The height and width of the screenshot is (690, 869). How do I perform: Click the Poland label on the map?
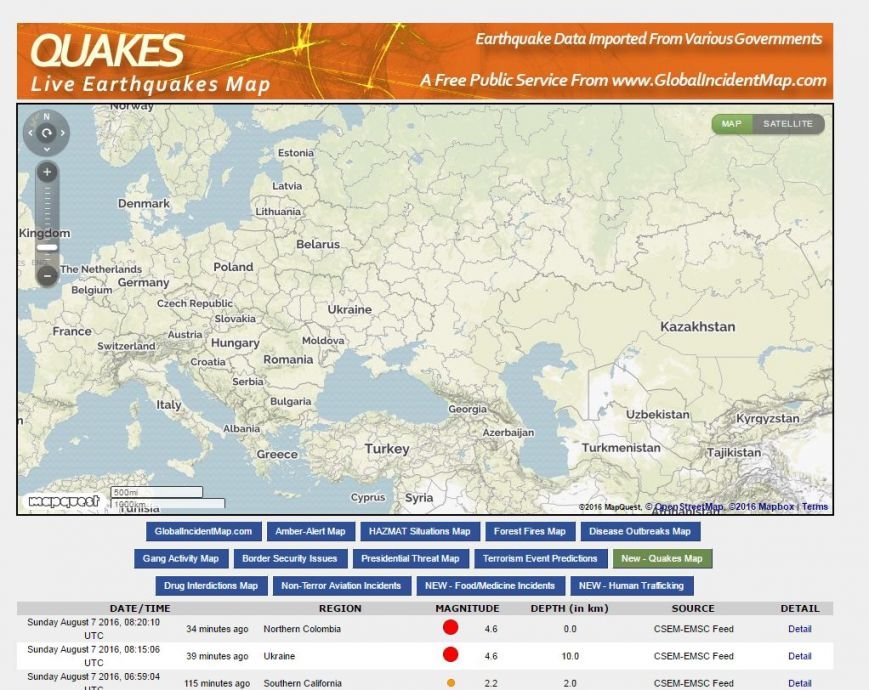point(233,267)
